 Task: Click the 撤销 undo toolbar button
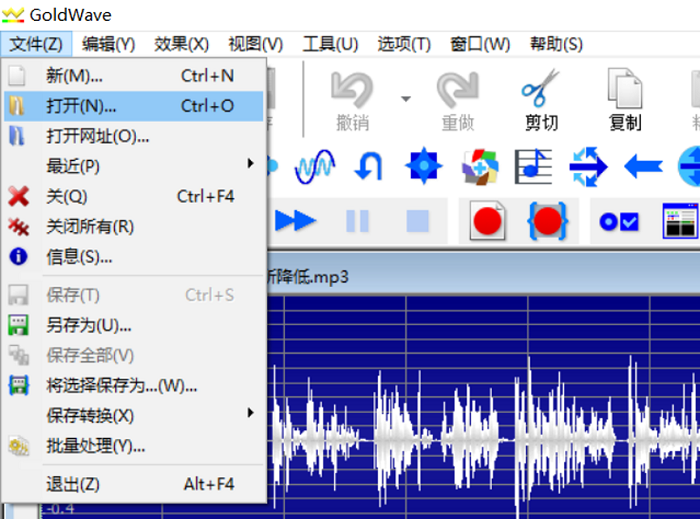point(352,100)
